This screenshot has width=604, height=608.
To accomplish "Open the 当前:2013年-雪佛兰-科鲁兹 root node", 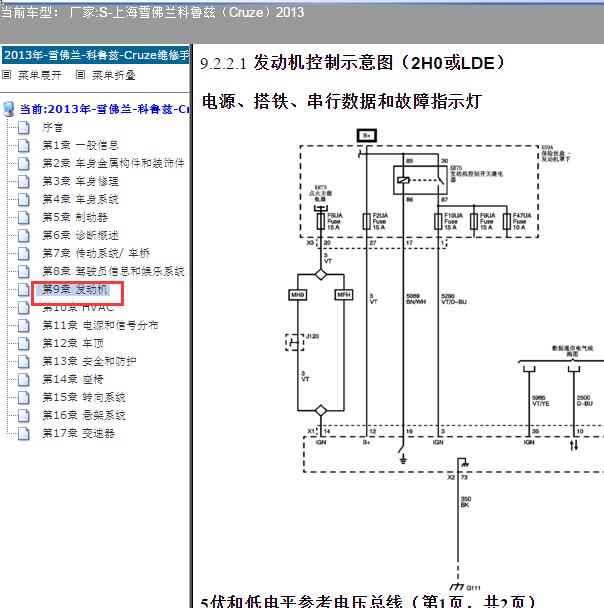I will tap(104, 109).
